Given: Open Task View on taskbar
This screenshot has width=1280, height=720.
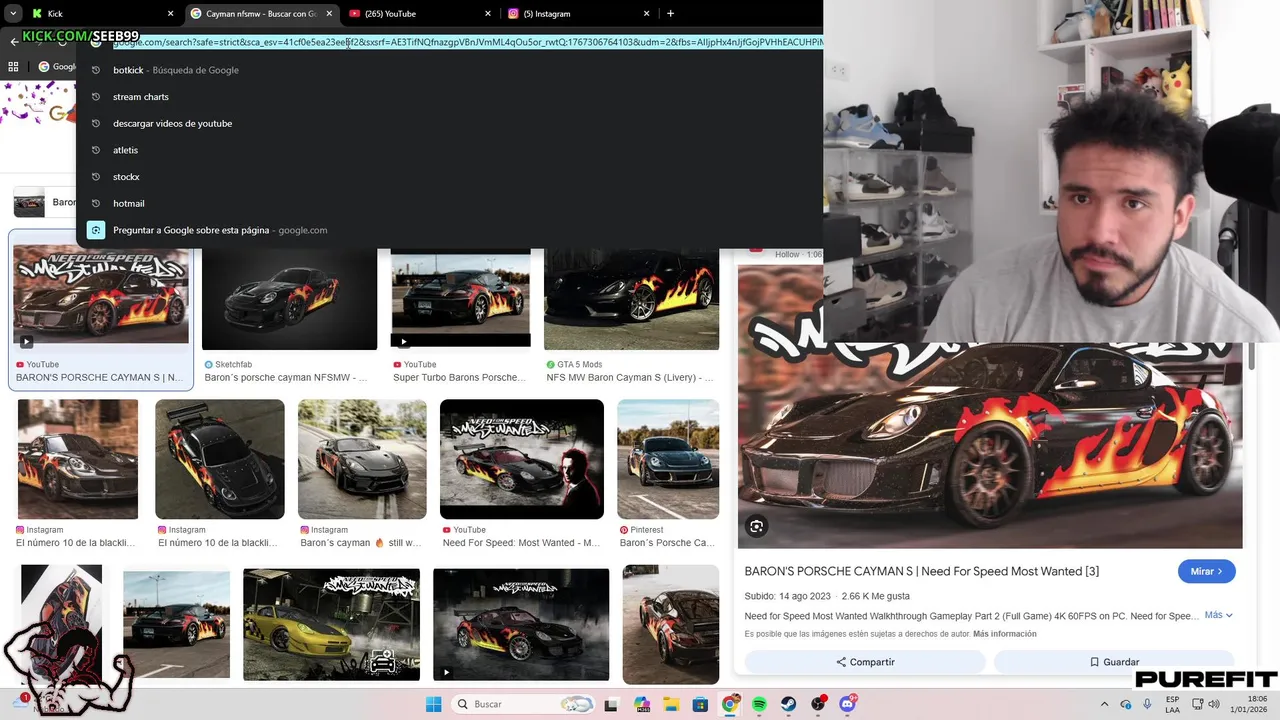Looking at the screenshot, I should pos(612,704).
